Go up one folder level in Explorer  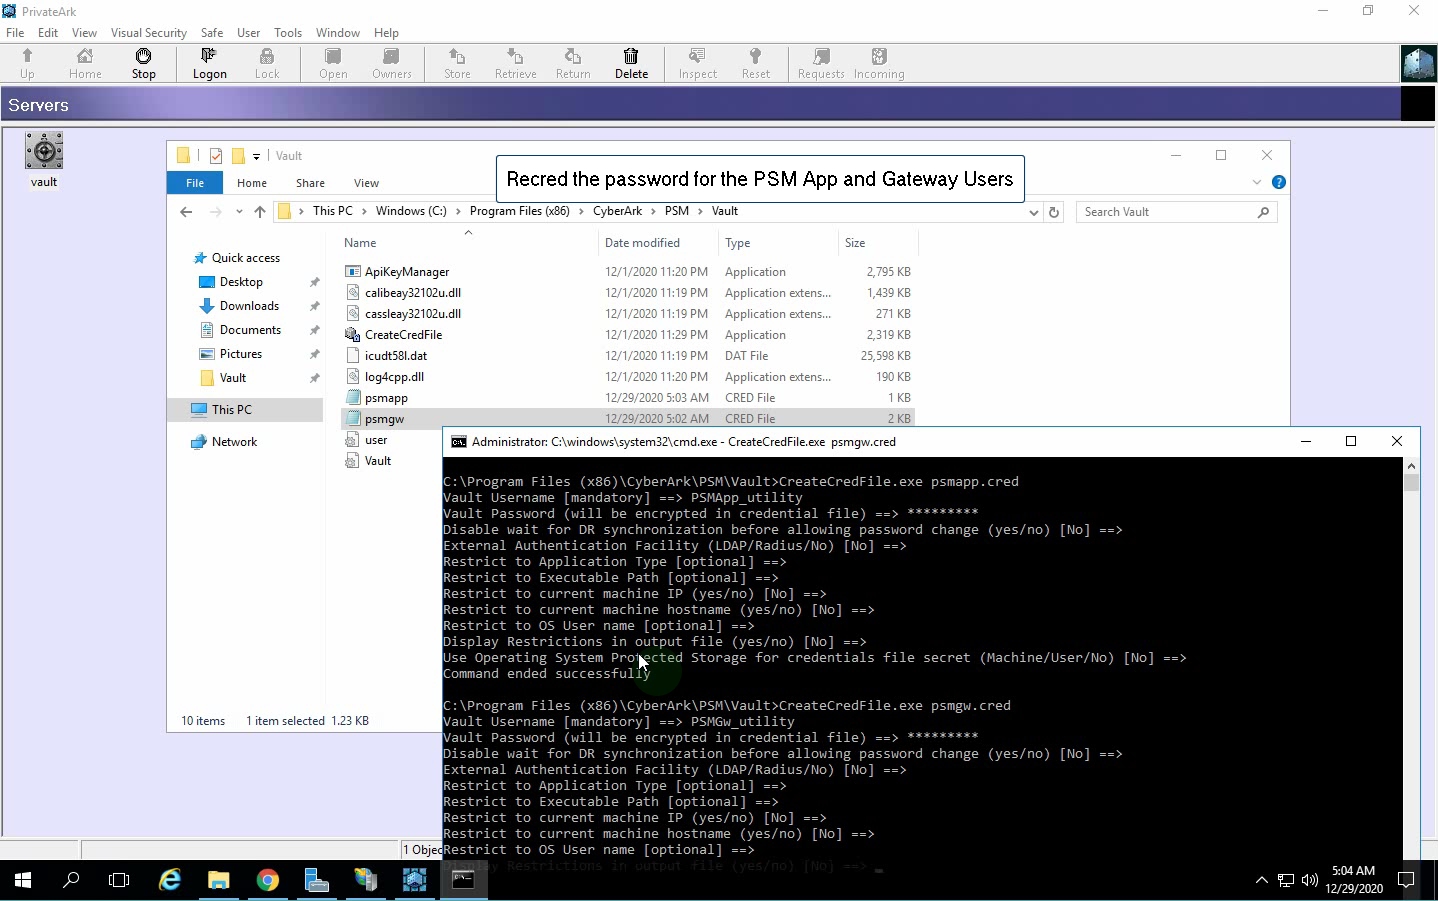coord(260,212)
